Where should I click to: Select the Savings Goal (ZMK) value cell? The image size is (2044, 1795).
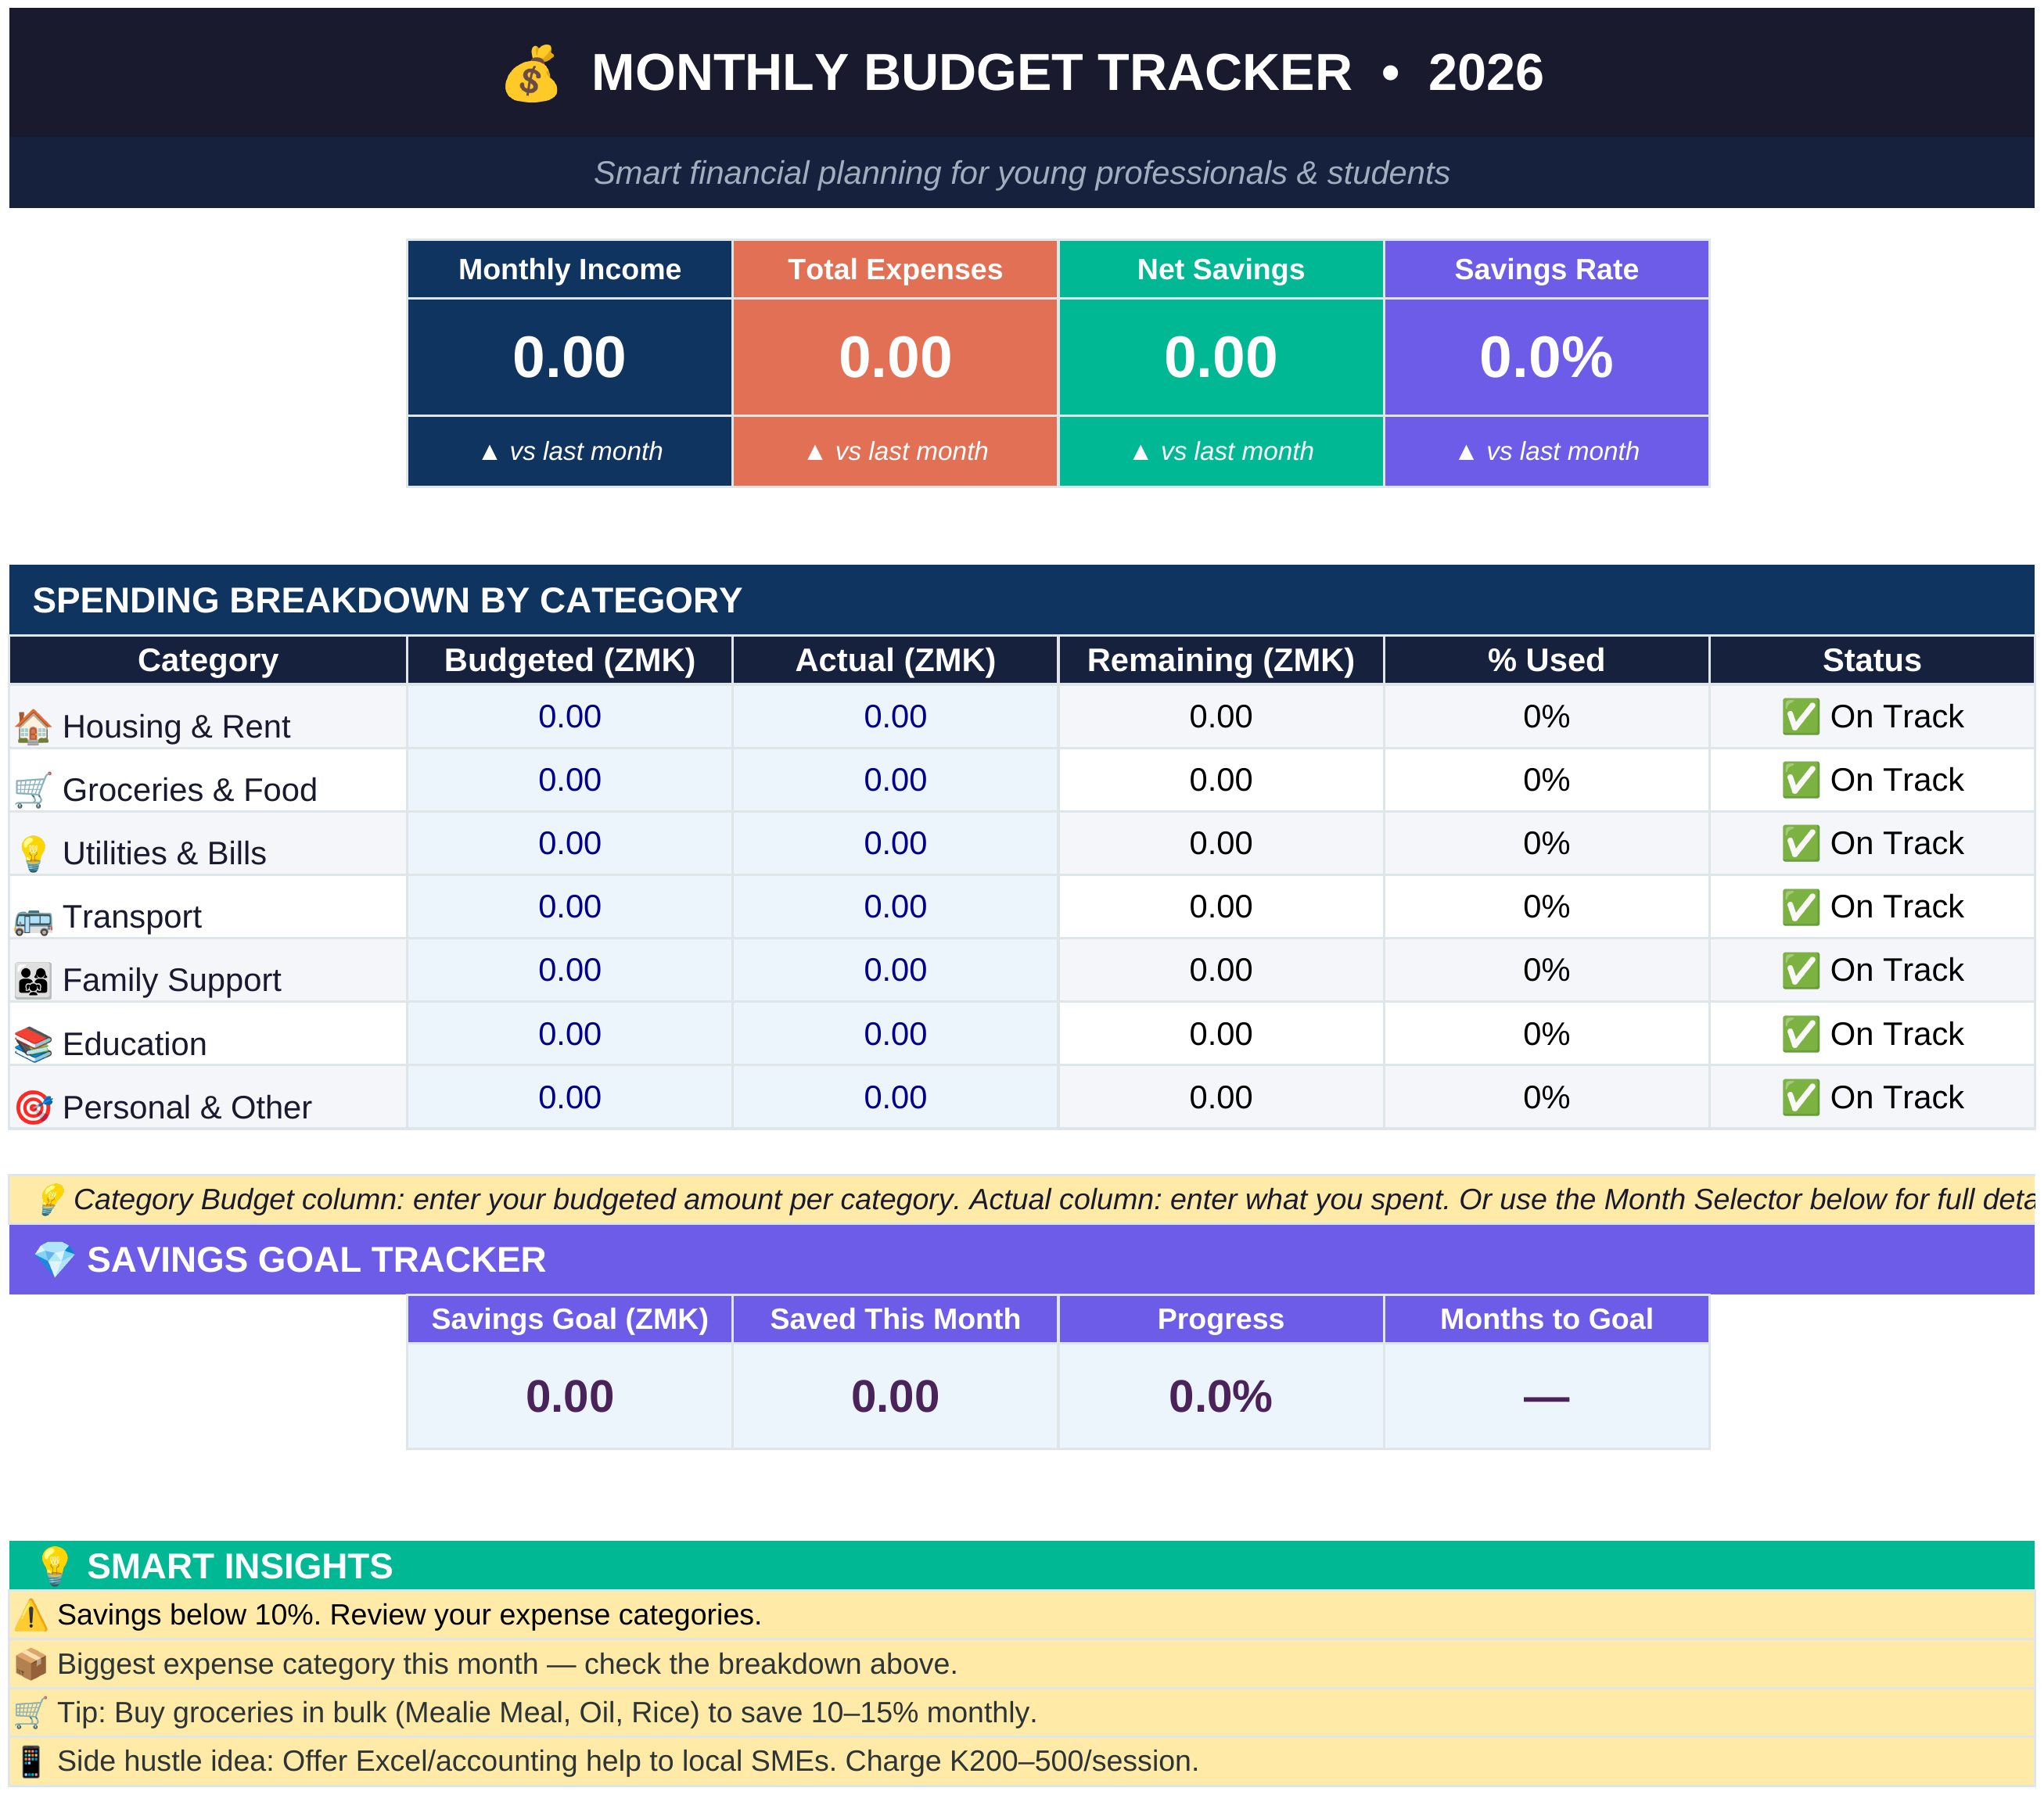click(x=569, y=1396)
